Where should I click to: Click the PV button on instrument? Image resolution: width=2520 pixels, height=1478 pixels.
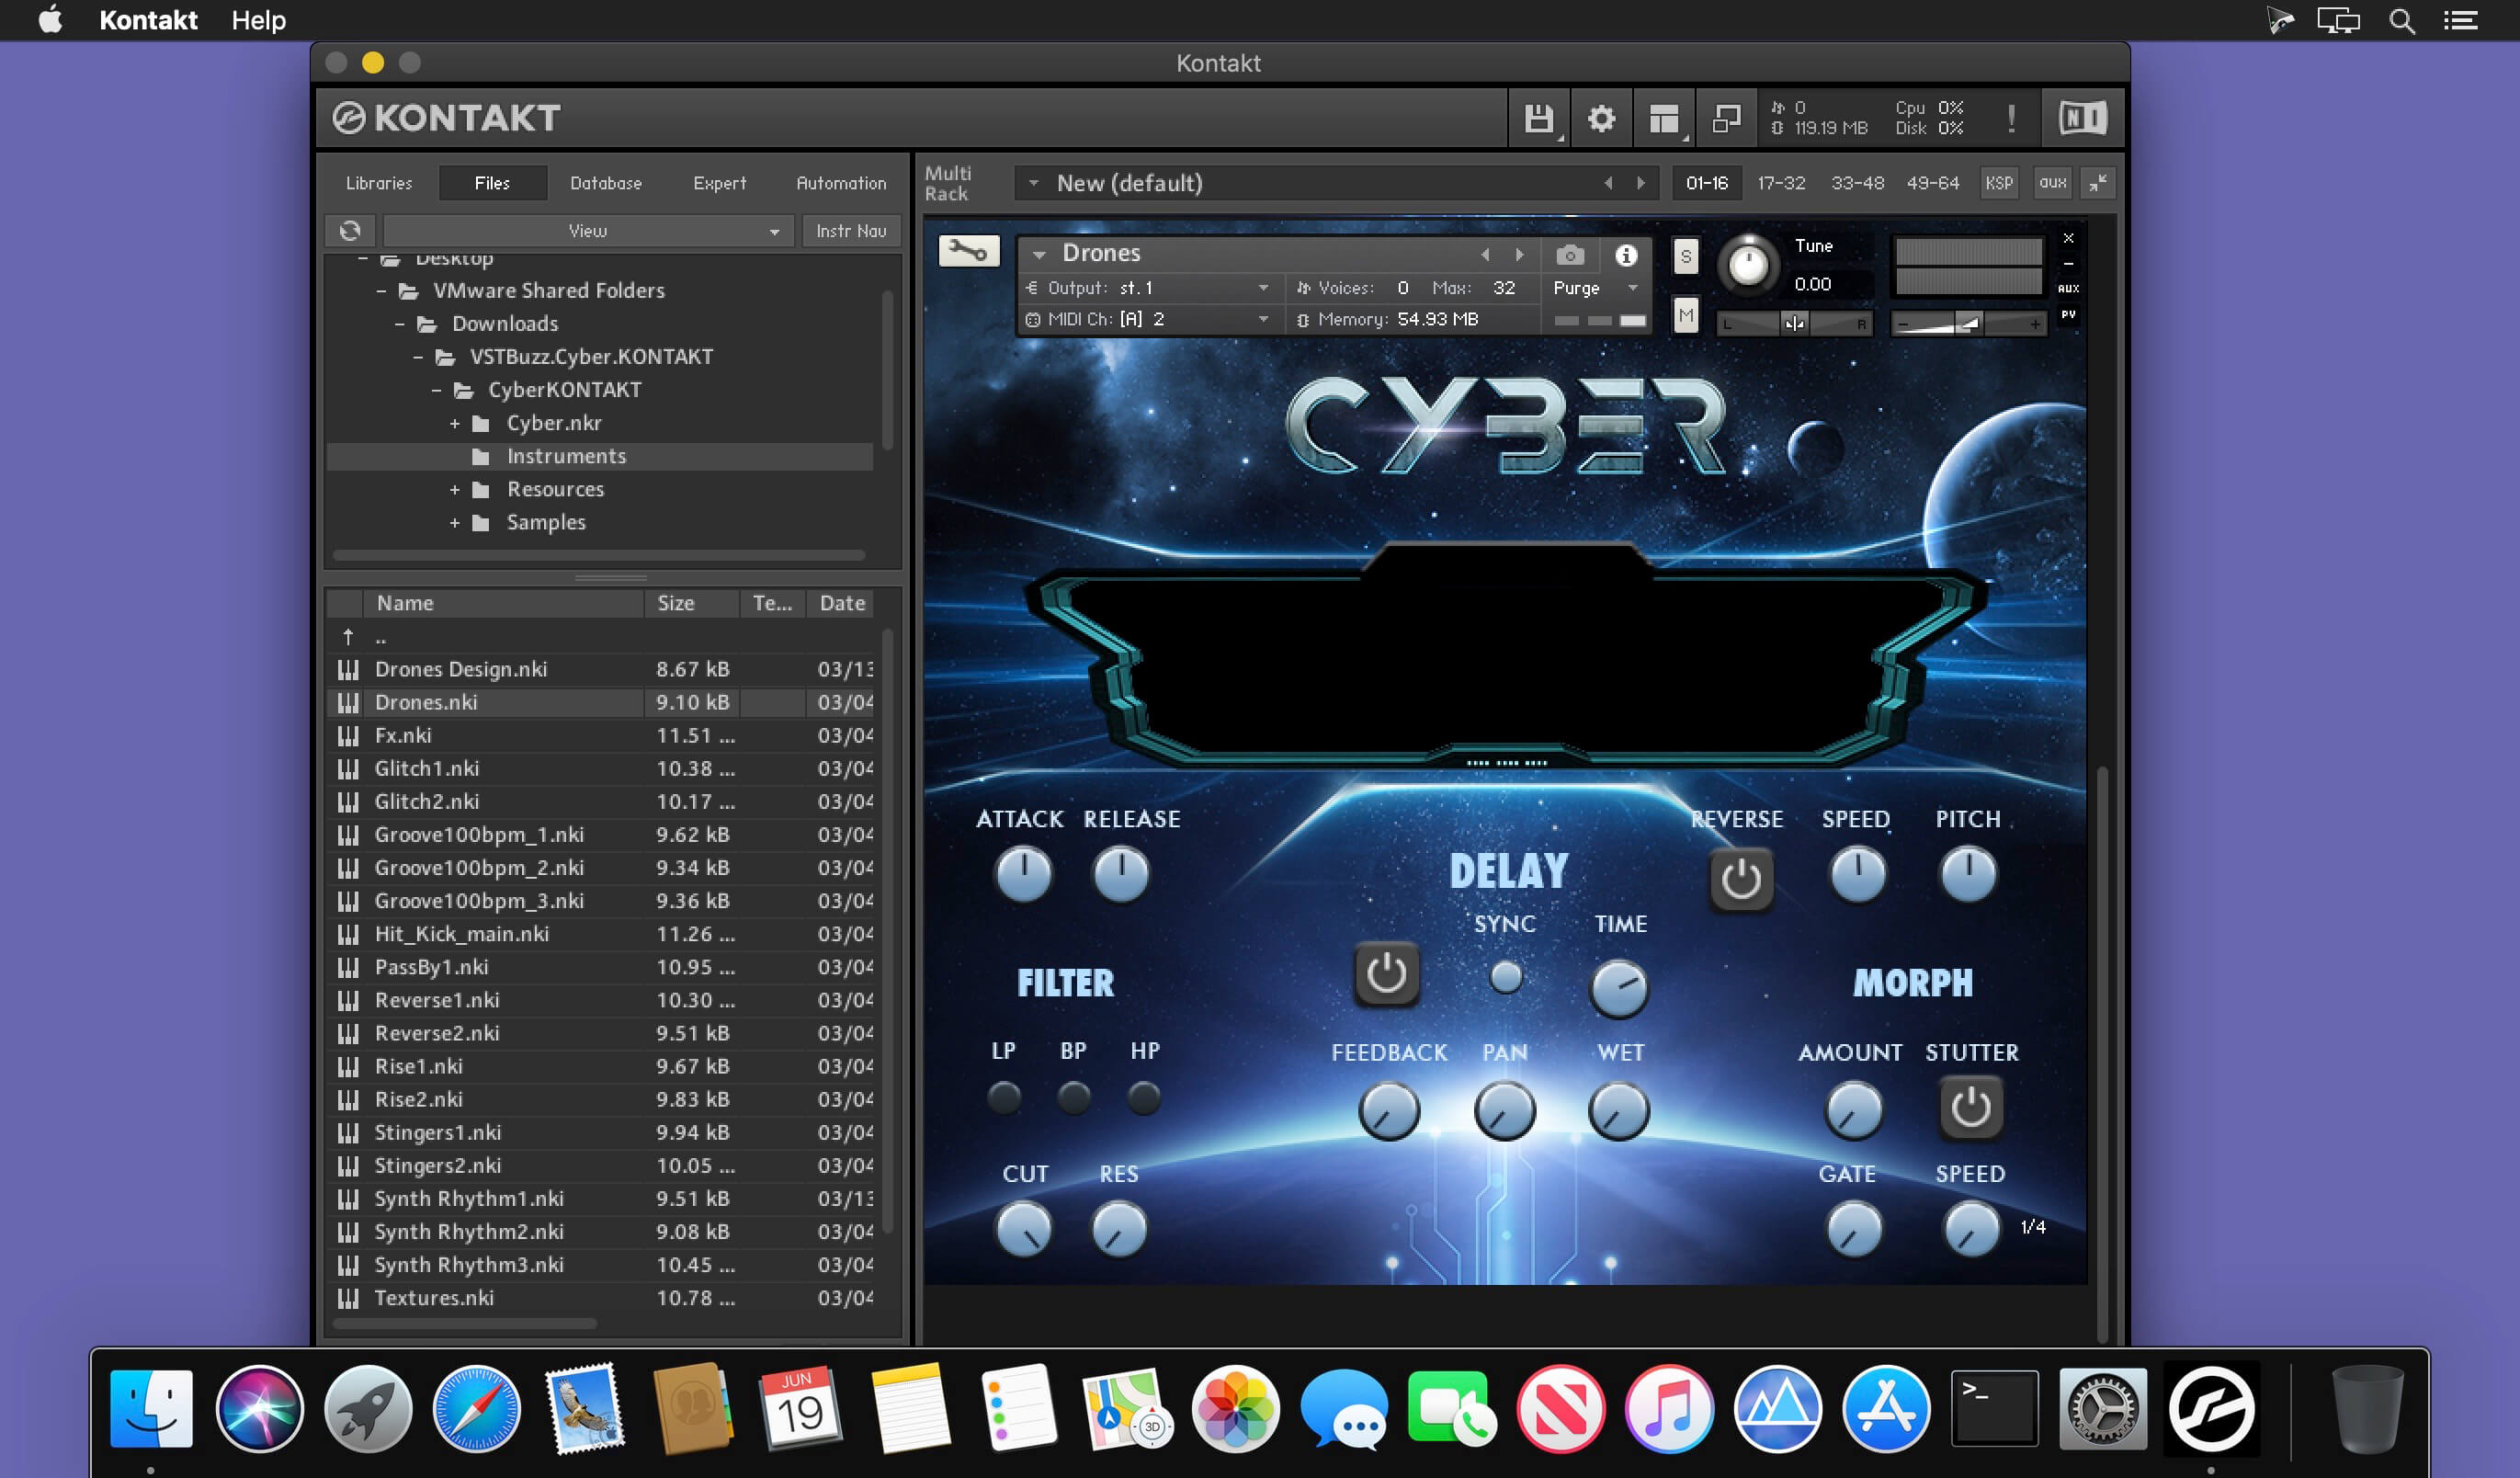2069,314
